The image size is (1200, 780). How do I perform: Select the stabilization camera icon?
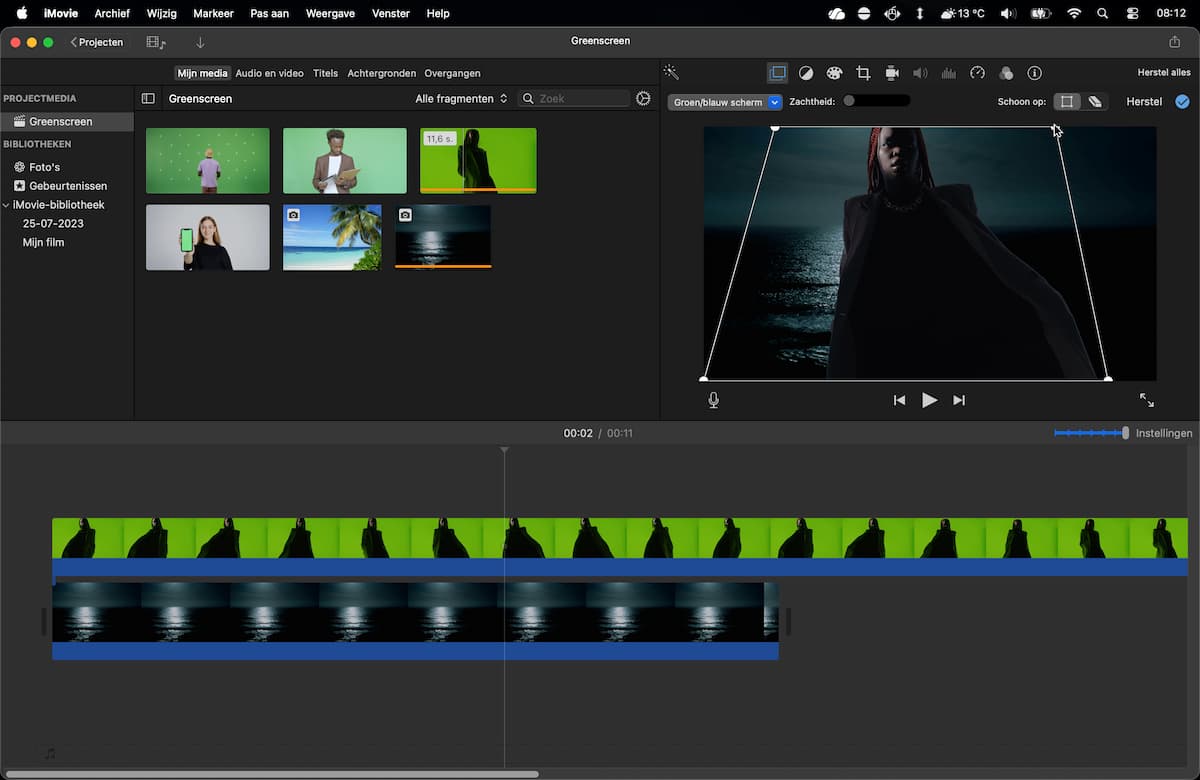click(x=892, y=73)
